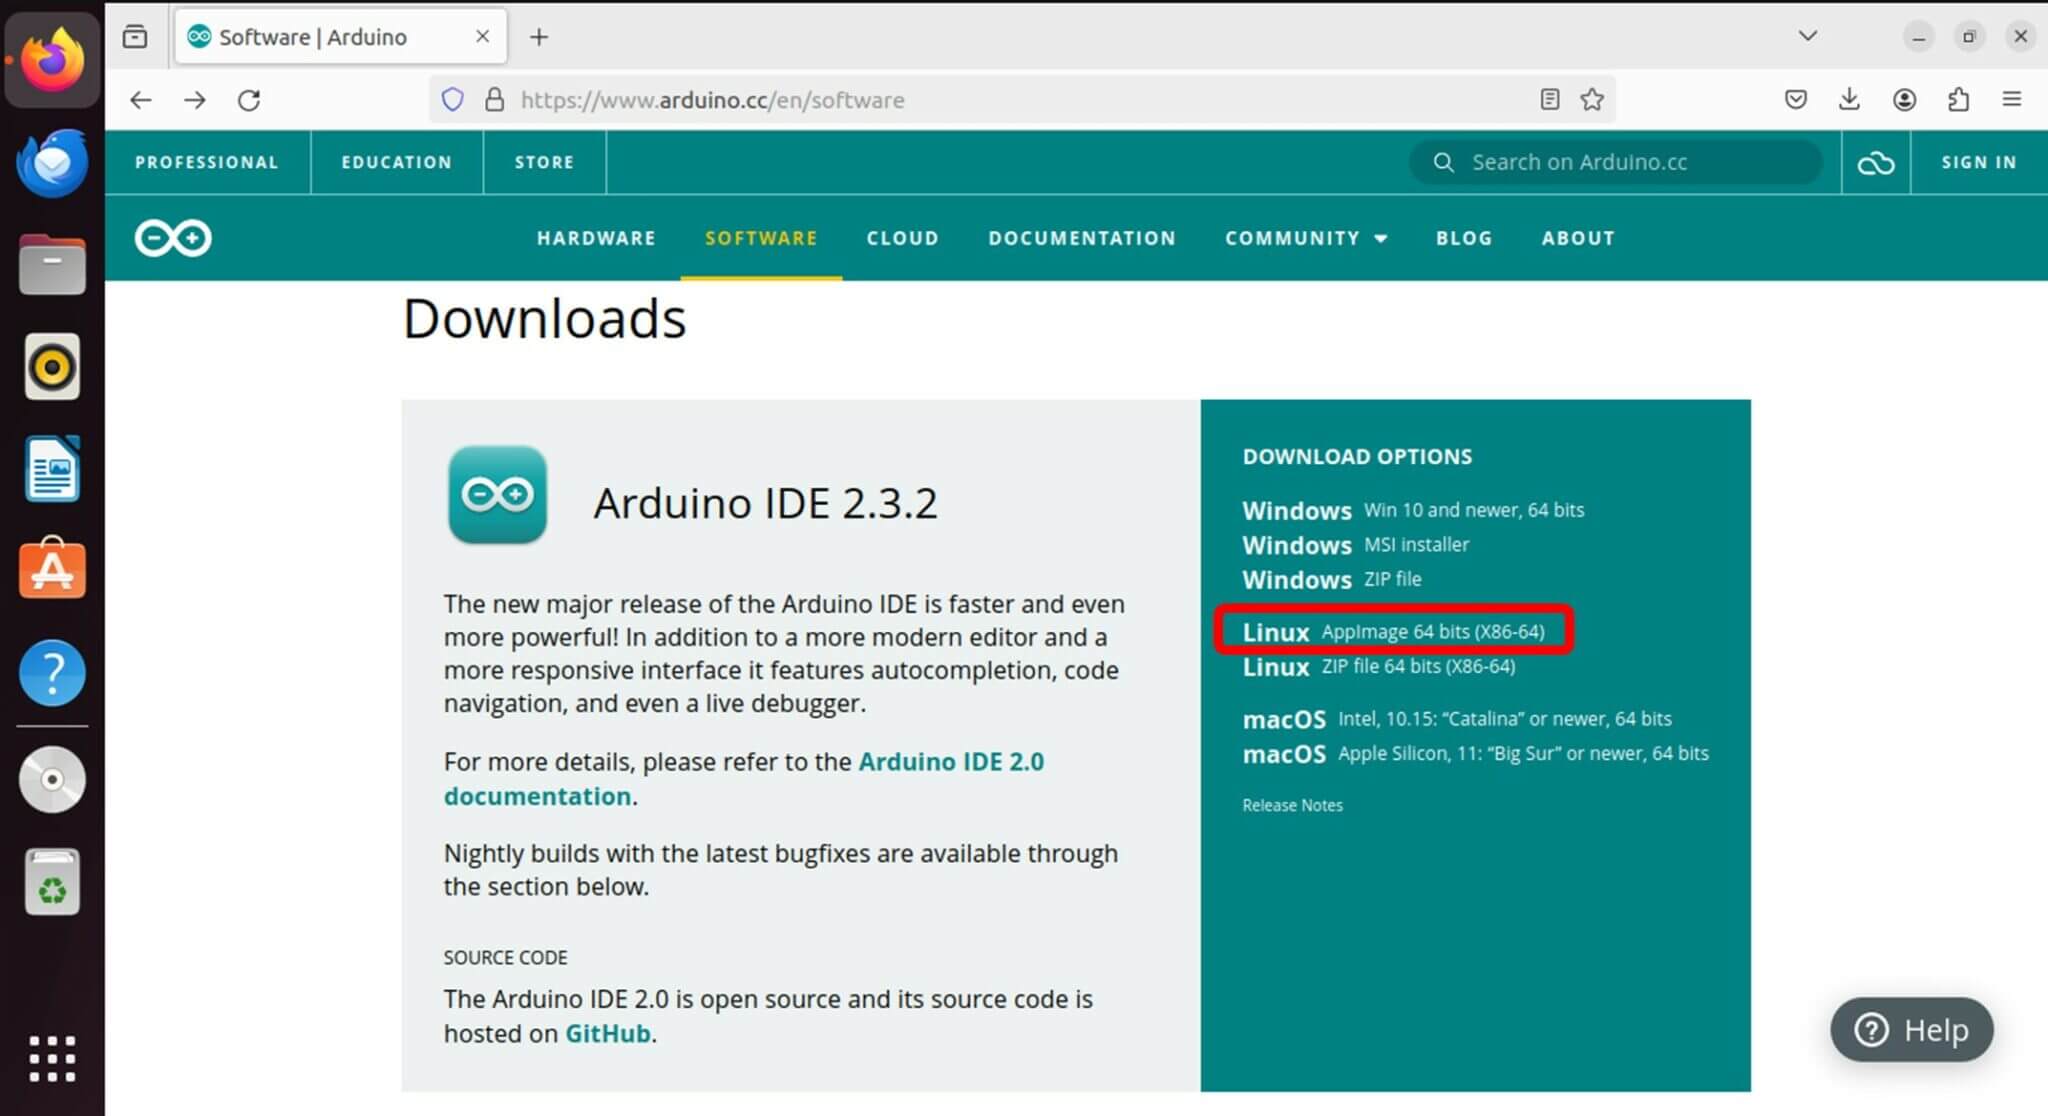Open Thunderbird from the dock
The image size is (2048, 1116).
point(51,163)
